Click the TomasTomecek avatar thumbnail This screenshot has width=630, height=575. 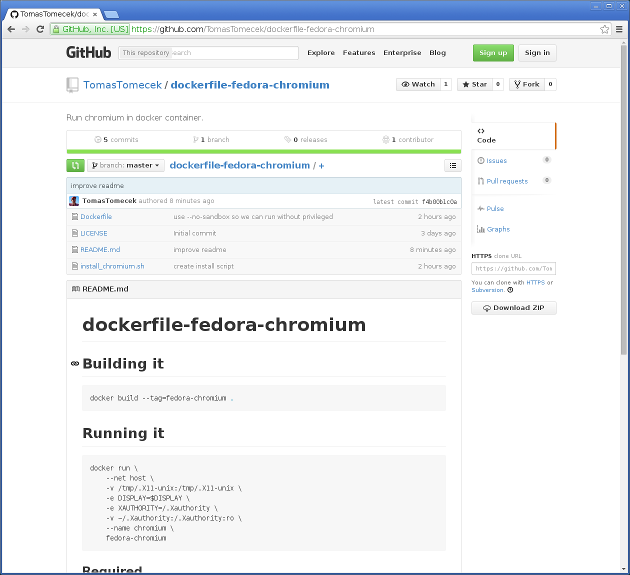click(x=74, y=201)
